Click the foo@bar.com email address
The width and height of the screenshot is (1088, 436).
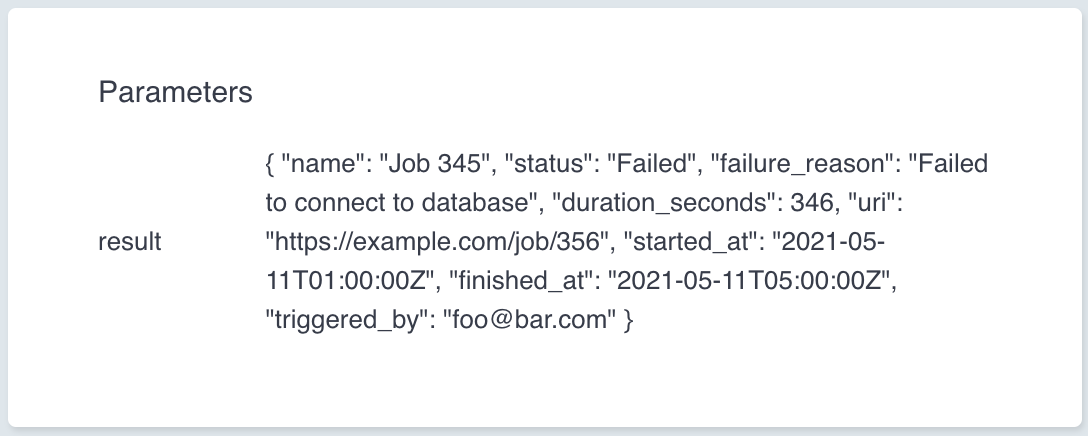coord(529,322)
